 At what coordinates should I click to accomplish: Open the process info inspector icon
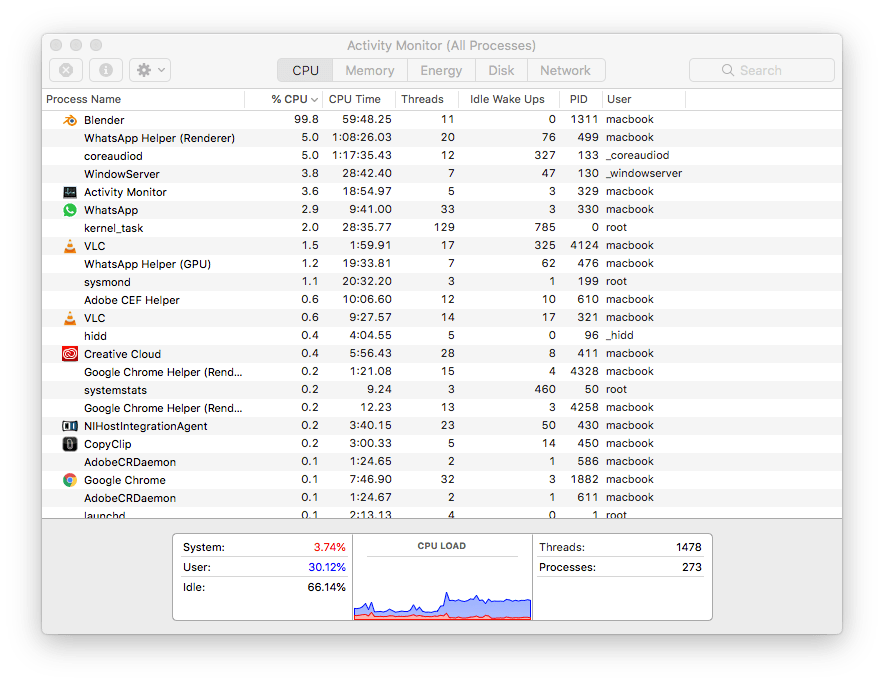pyautogui.click(x=105, y=70)
